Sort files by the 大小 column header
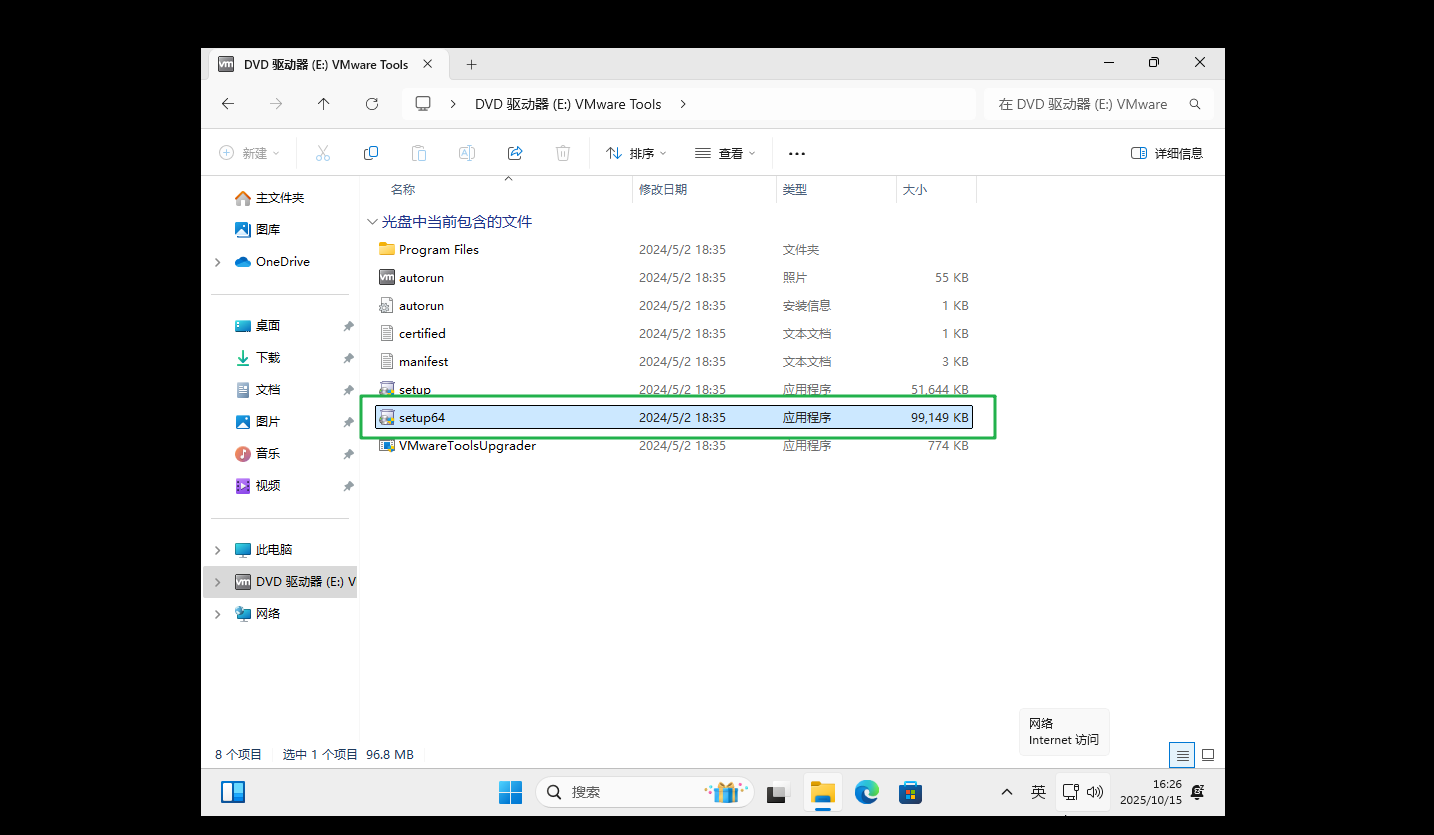The height and width of the screenshot is (835, 1434). coord(915,189)
